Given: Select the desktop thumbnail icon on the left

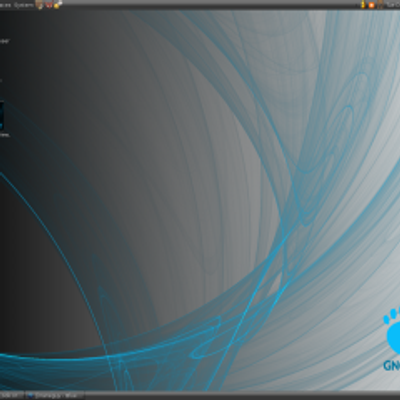Looking at the screenshot, I should coord(2,116).
